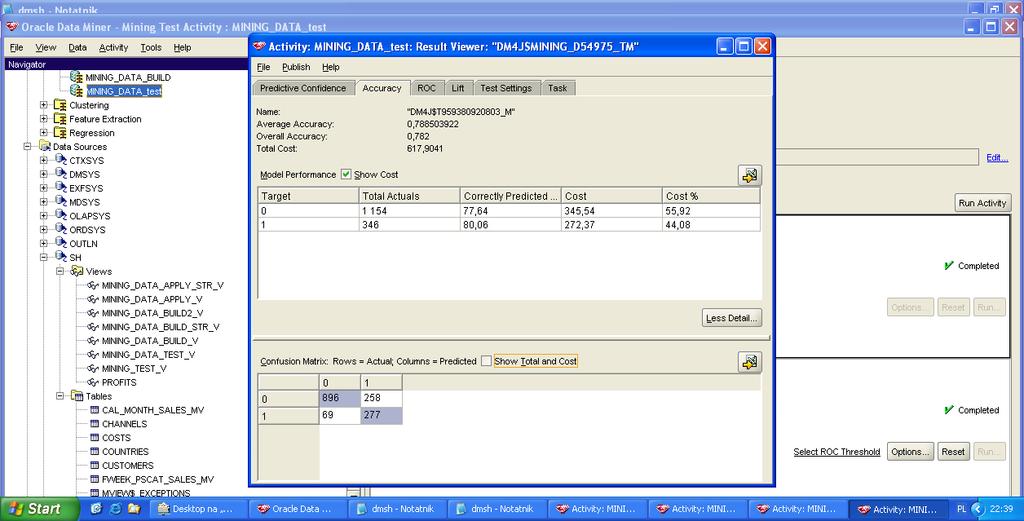Viewport: 1024px width, 521px height.
Task: Click the Cost % column header
Action: pyautogui.click(x=711, y=196)
